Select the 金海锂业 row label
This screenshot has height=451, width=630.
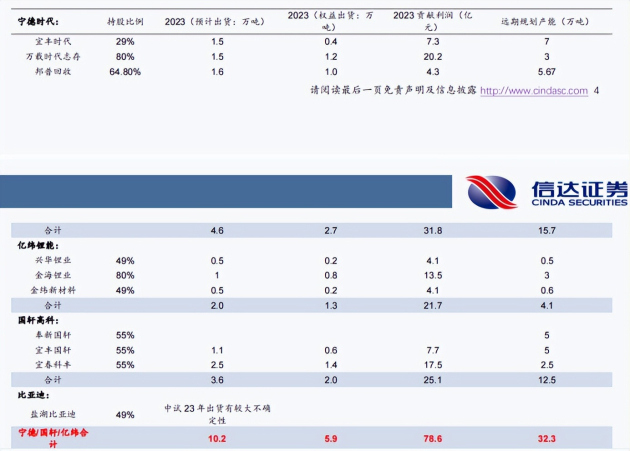pos(53,275)
